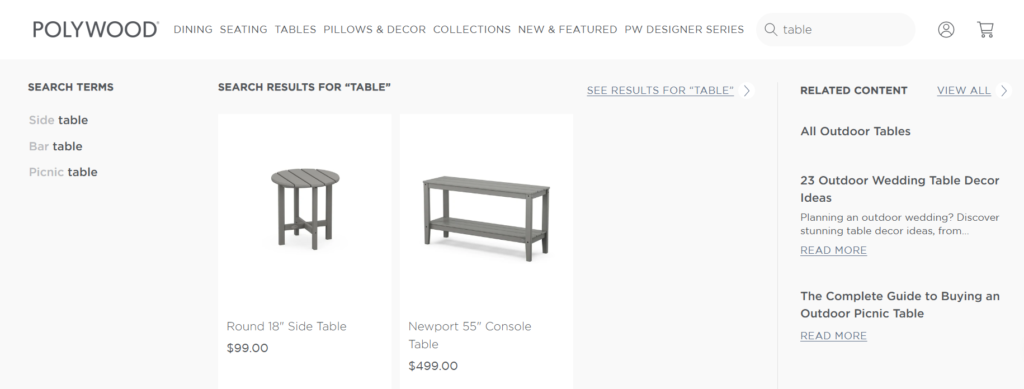Open Newport 55" Console Table product image
The height and width of the screenshot is (389, 1024).
point(487,218)
